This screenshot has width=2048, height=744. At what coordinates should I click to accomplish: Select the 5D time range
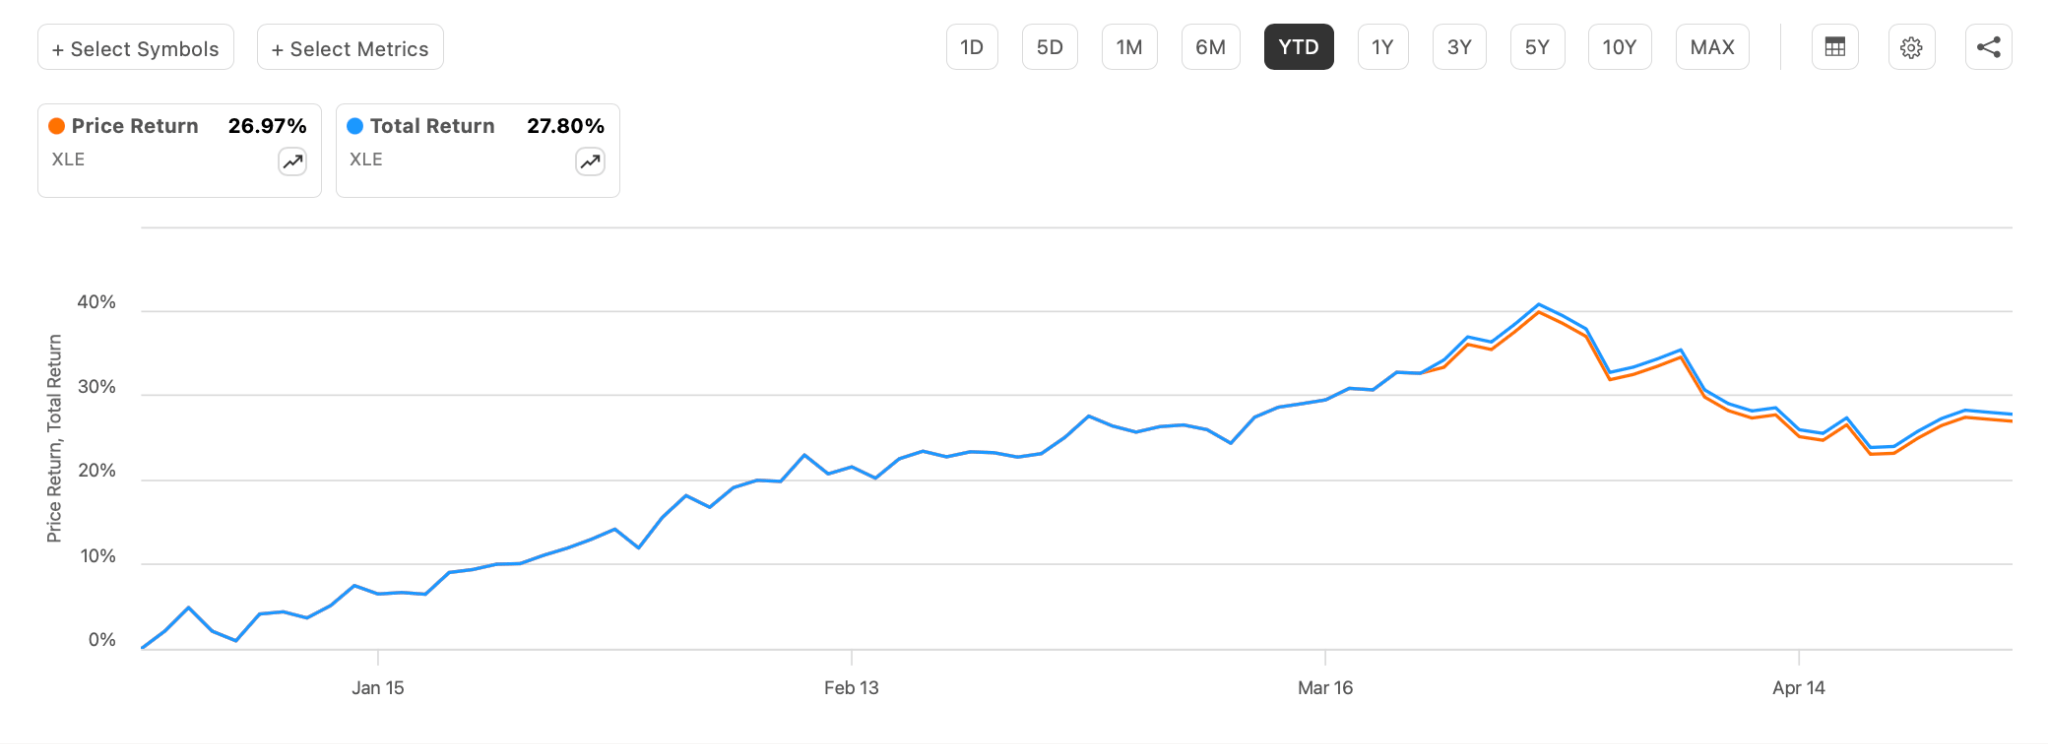pyautogui.click(x=1049, y=47)
